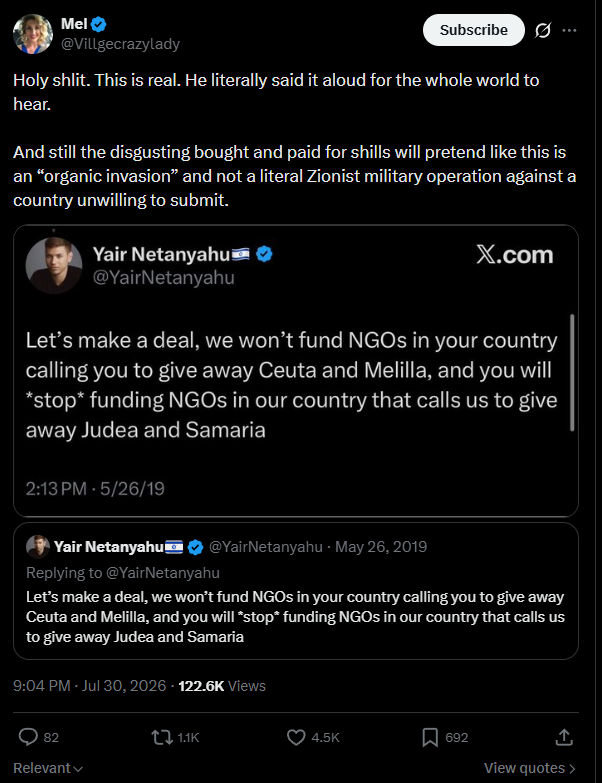Click the reply icon with 82 replies

pyautogui.click(x=28, y=737)
